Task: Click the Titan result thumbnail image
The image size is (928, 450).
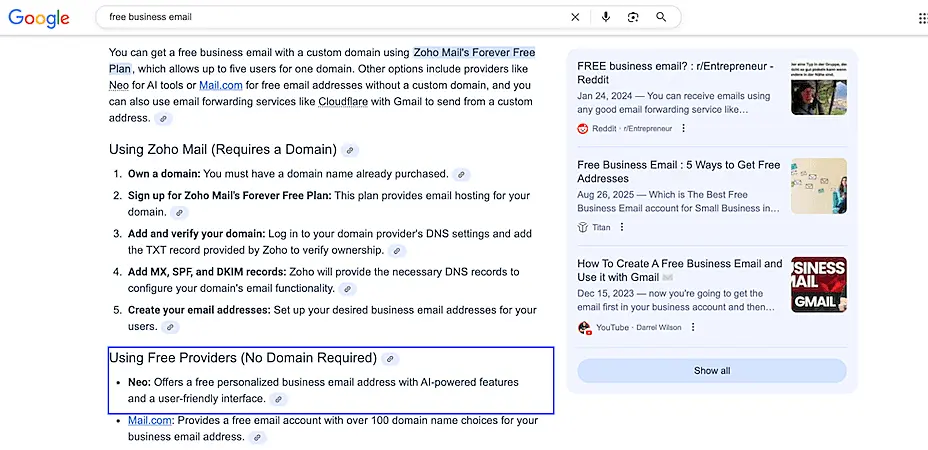Action: click(819, 186)
